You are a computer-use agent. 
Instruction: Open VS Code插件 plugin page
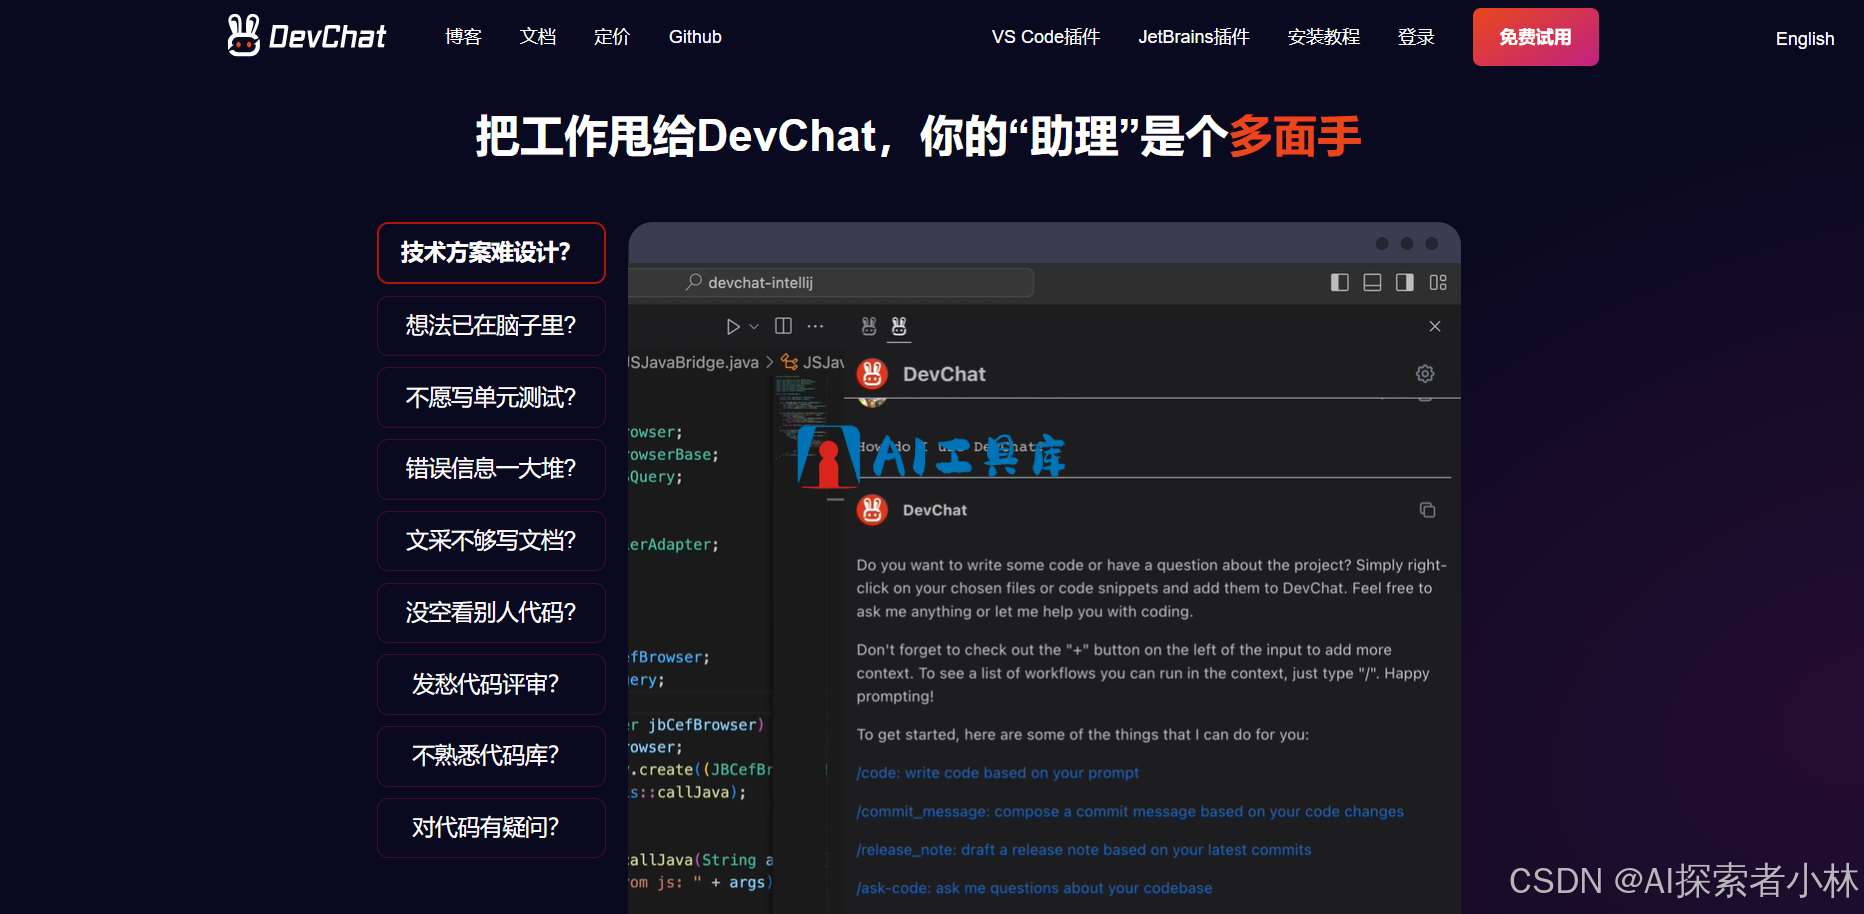point(1045,37)
